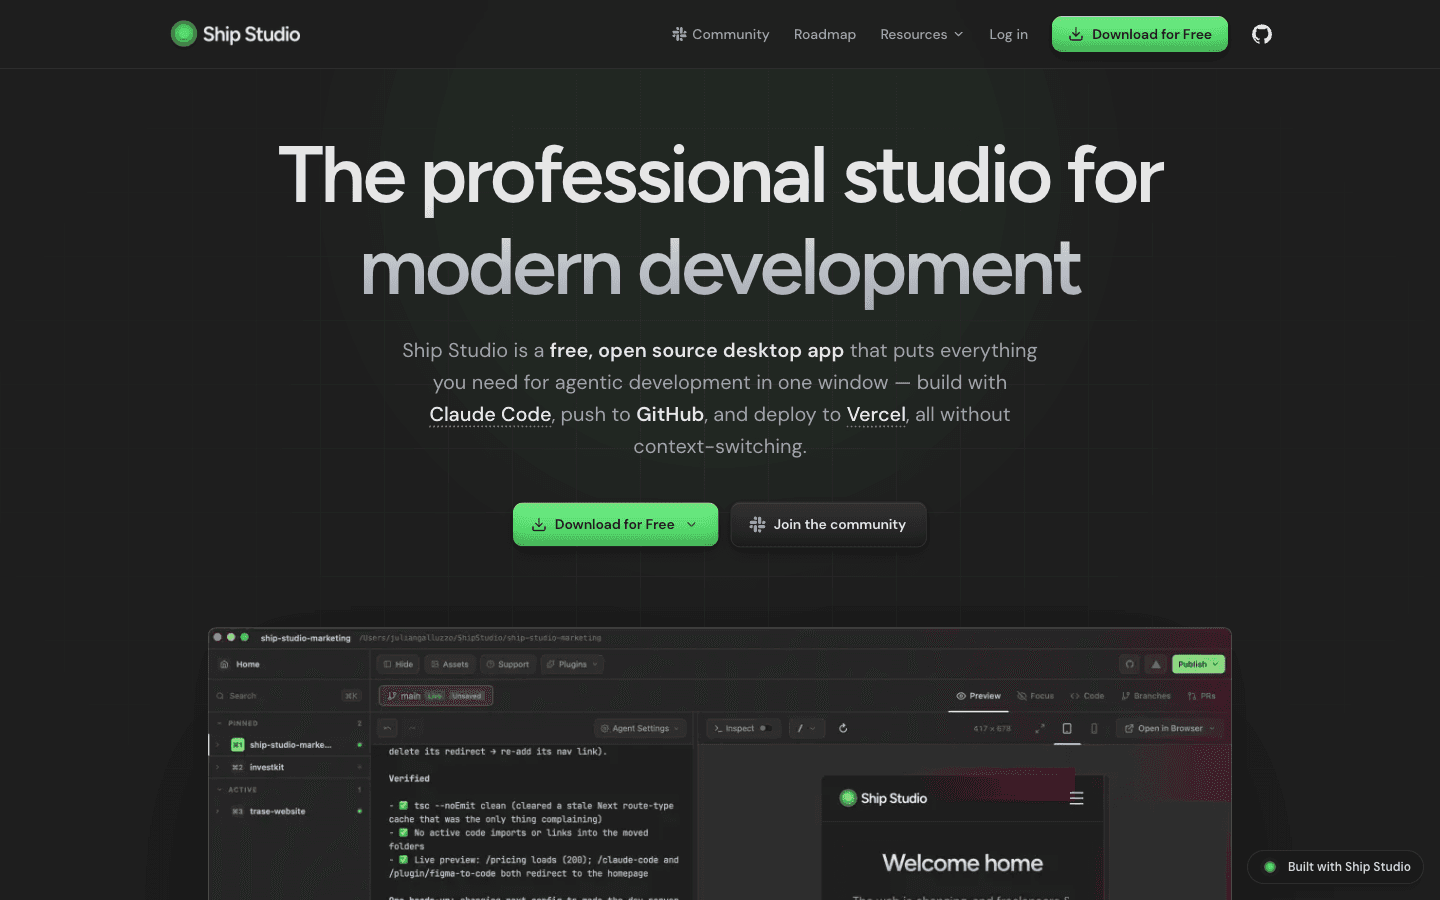Click Join the community button
1440x900 pixels.
[x=828, y=524]
